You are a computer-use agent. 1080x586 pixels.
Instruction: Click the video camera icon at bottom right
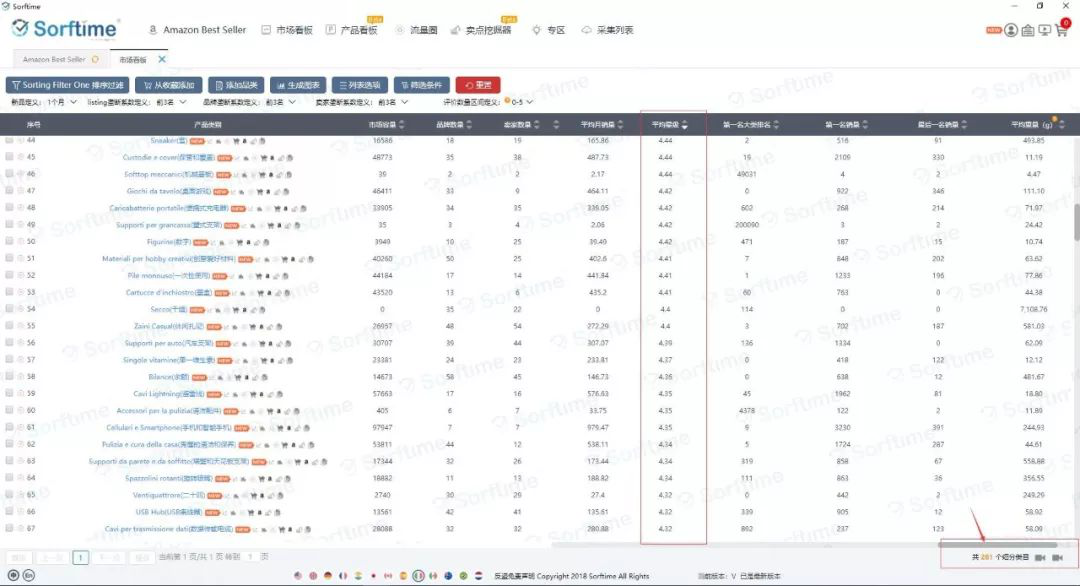(x=1040, y=557)
